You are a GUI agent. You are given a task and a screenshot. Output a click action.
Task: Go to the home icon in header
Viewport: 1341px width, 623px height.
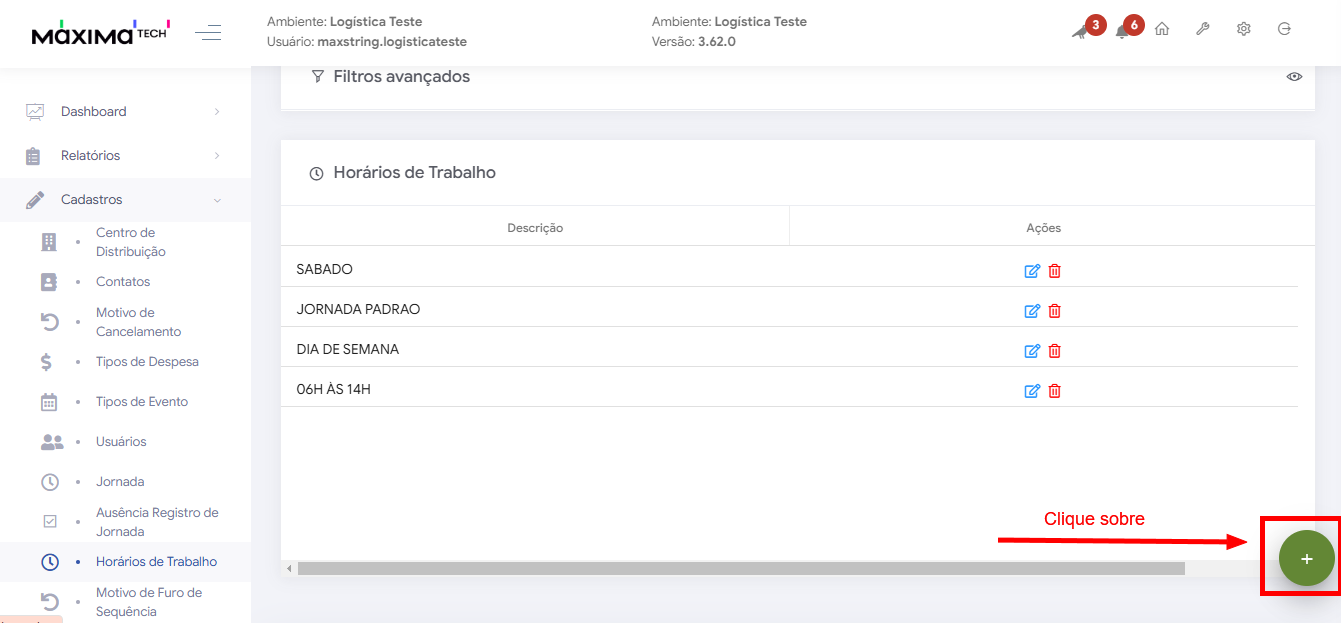click(1162, 30)
